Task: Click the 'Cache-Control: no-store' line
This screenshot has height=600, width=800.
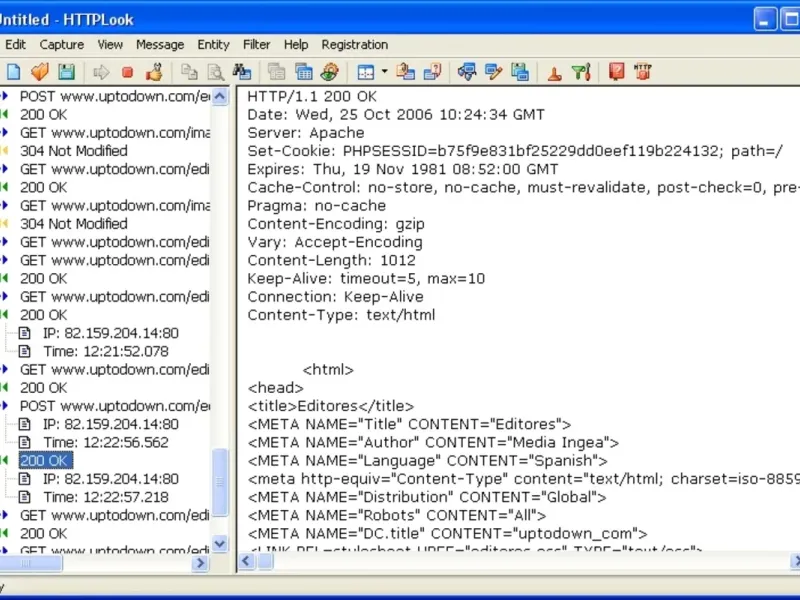Action: tap(523, 188)
